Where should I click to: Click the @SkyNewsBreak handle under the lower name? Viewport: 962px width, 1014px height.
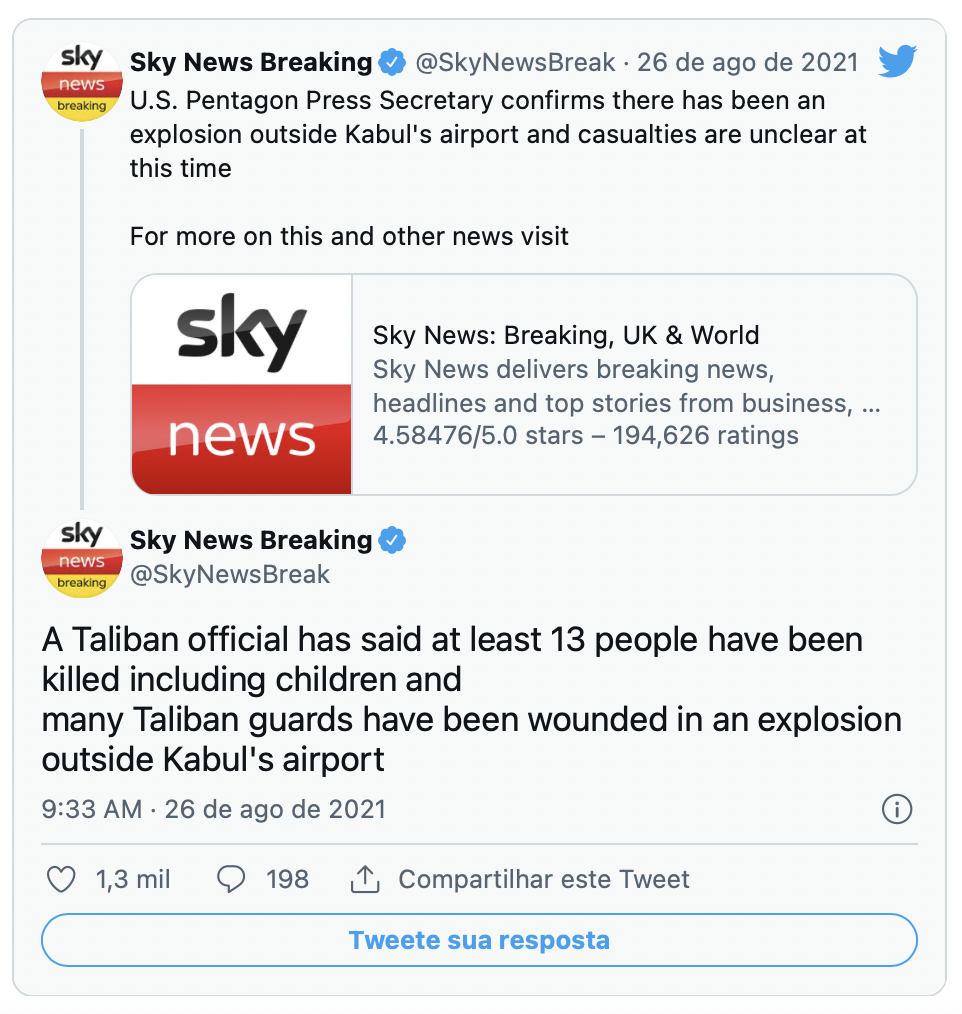pyautogui.click(x=230, y=575)
